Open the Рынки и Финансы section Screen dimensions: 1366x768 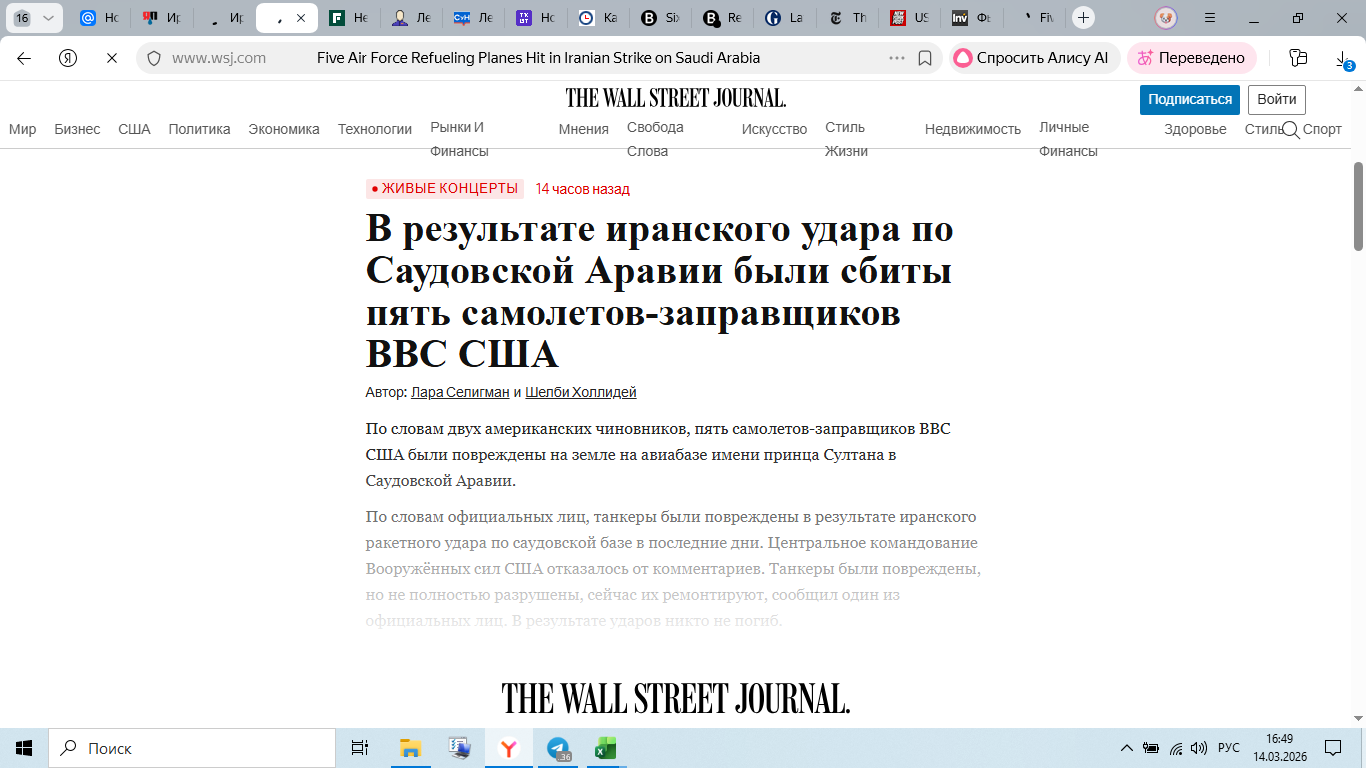[x=459, y=139]
